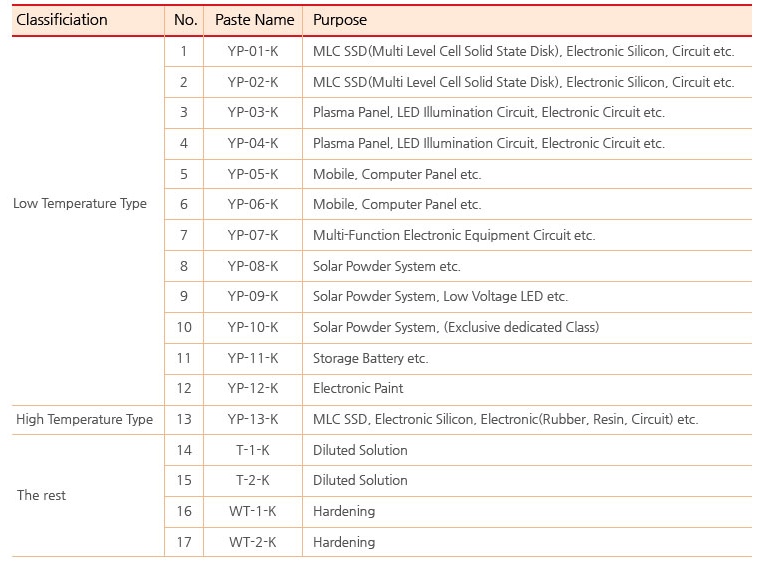Select the WT-2-K paste name cell
Viewport: 777px width, 566px height.
253,542
